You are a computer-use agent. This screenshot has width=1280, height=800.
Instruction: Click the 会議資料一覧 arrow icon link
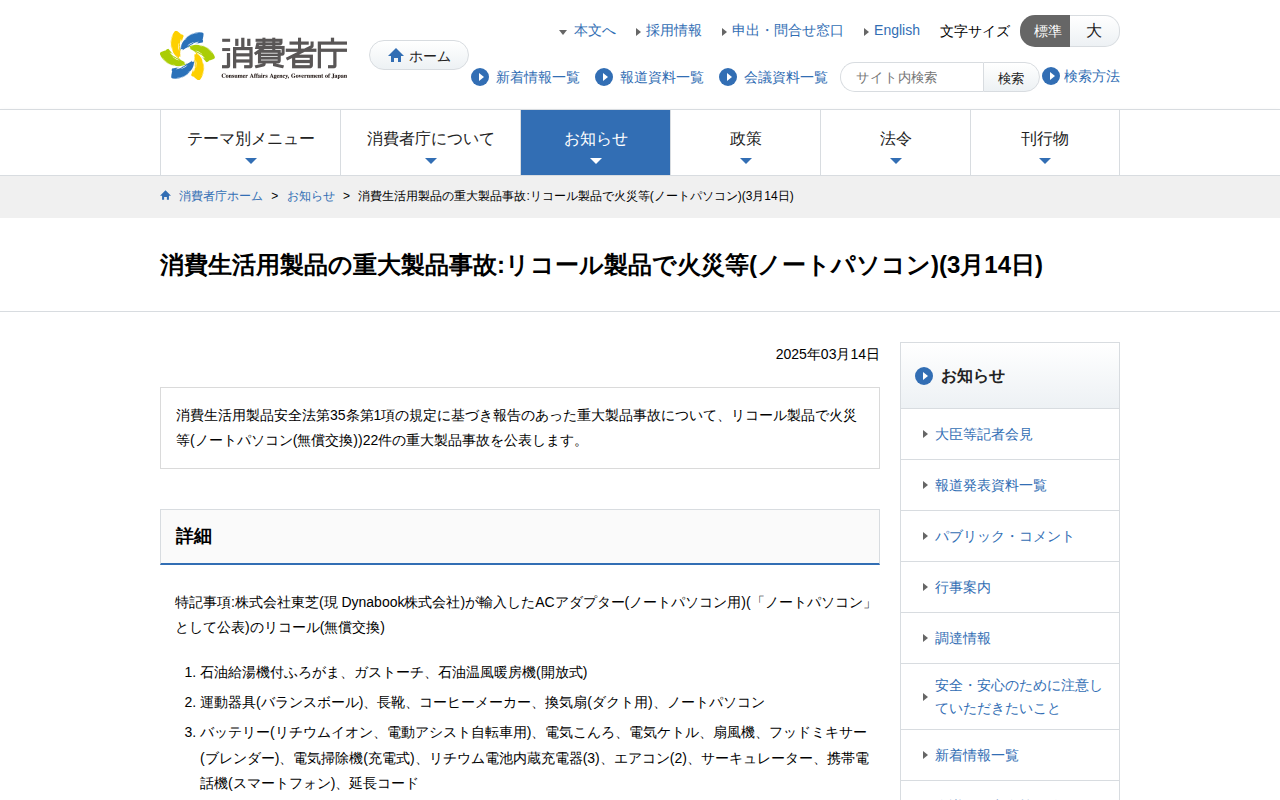(x=728, y=77)
